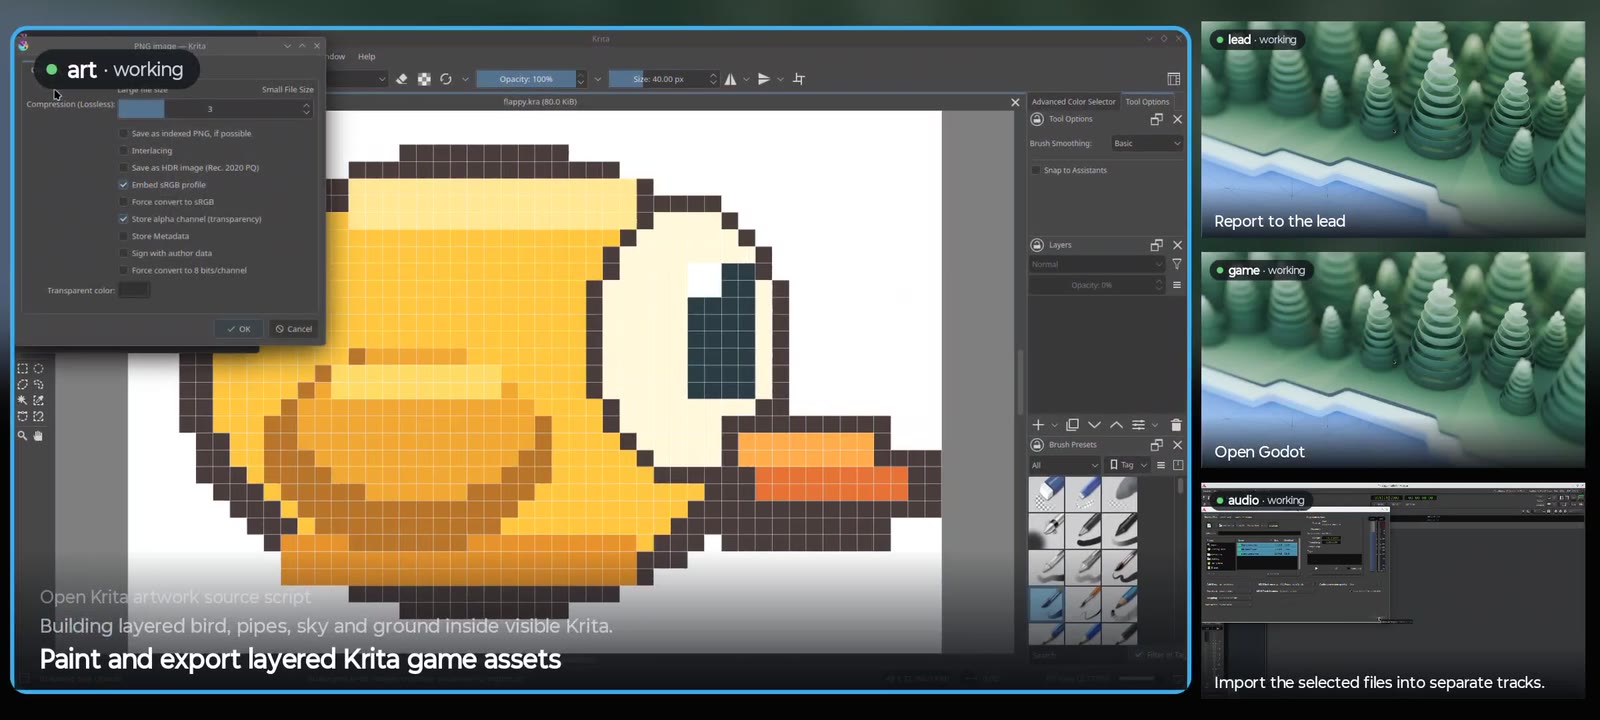Enable Store Metadata checkbox
The height and width of the screenshot is (720, 1600).
coord(124,236)
